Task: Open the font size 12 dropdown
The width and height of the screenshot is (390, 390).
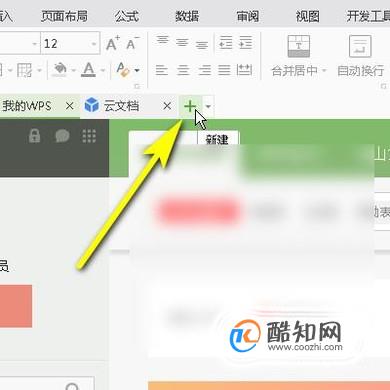Action: [94, 44]
